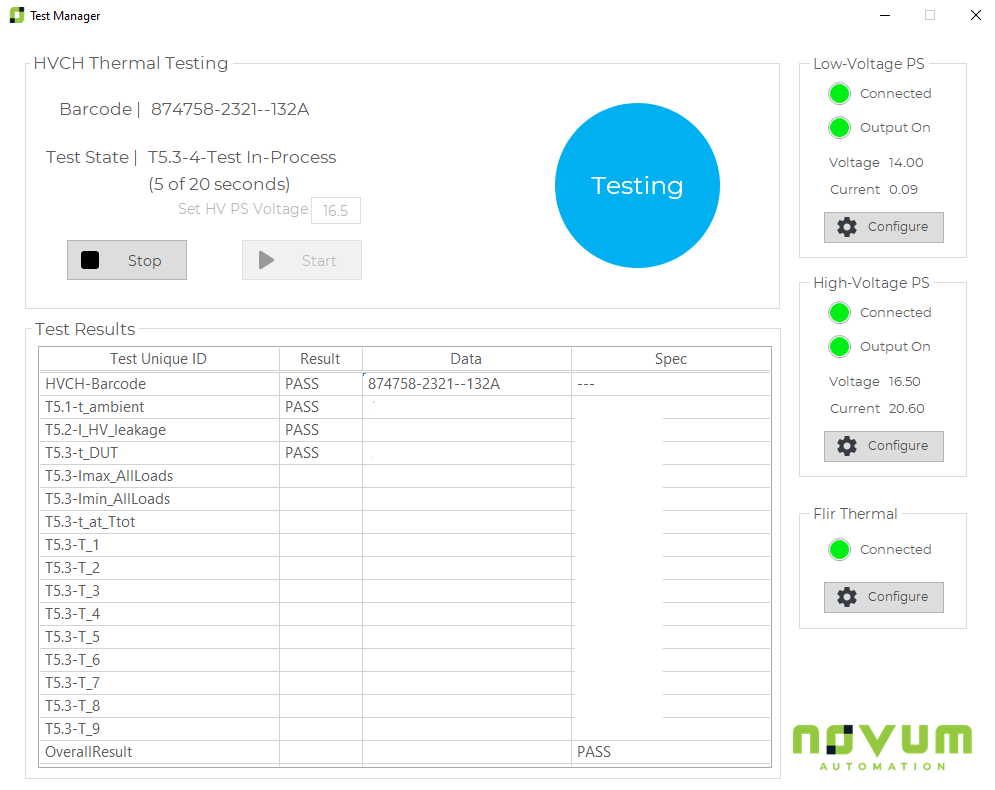Click the Low-Voltage PS current value 0.09
The height and width of the screenshot is (790, 995).
(x=903, y=190)
